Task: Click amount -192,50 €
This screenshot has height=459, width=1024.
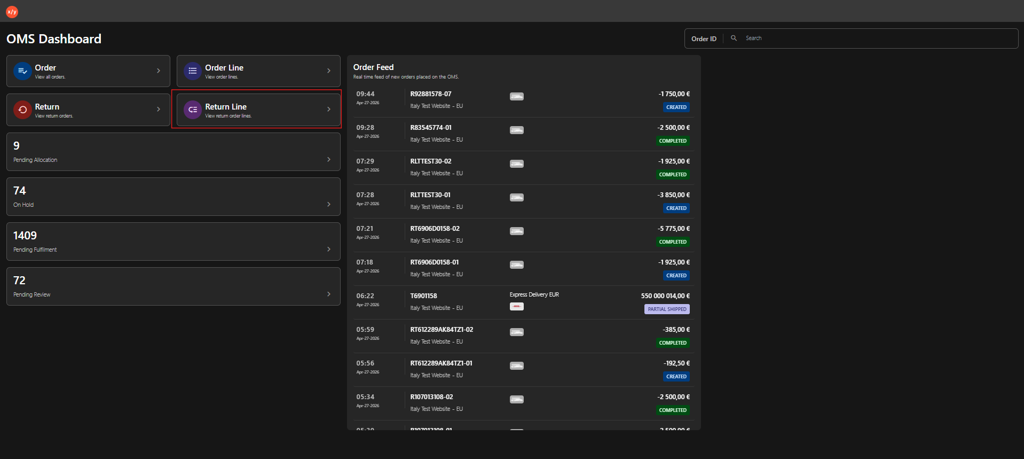Action: tap(677, 363)
